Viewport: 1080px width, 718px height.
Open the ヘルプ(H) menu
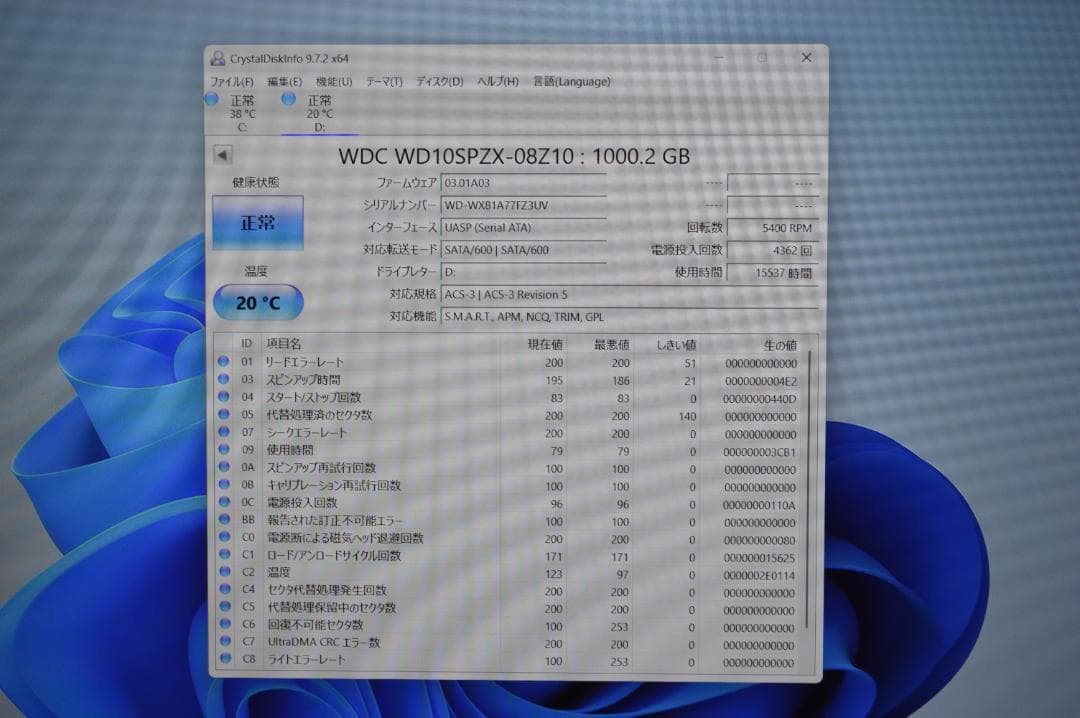click(x=499, y=81)
